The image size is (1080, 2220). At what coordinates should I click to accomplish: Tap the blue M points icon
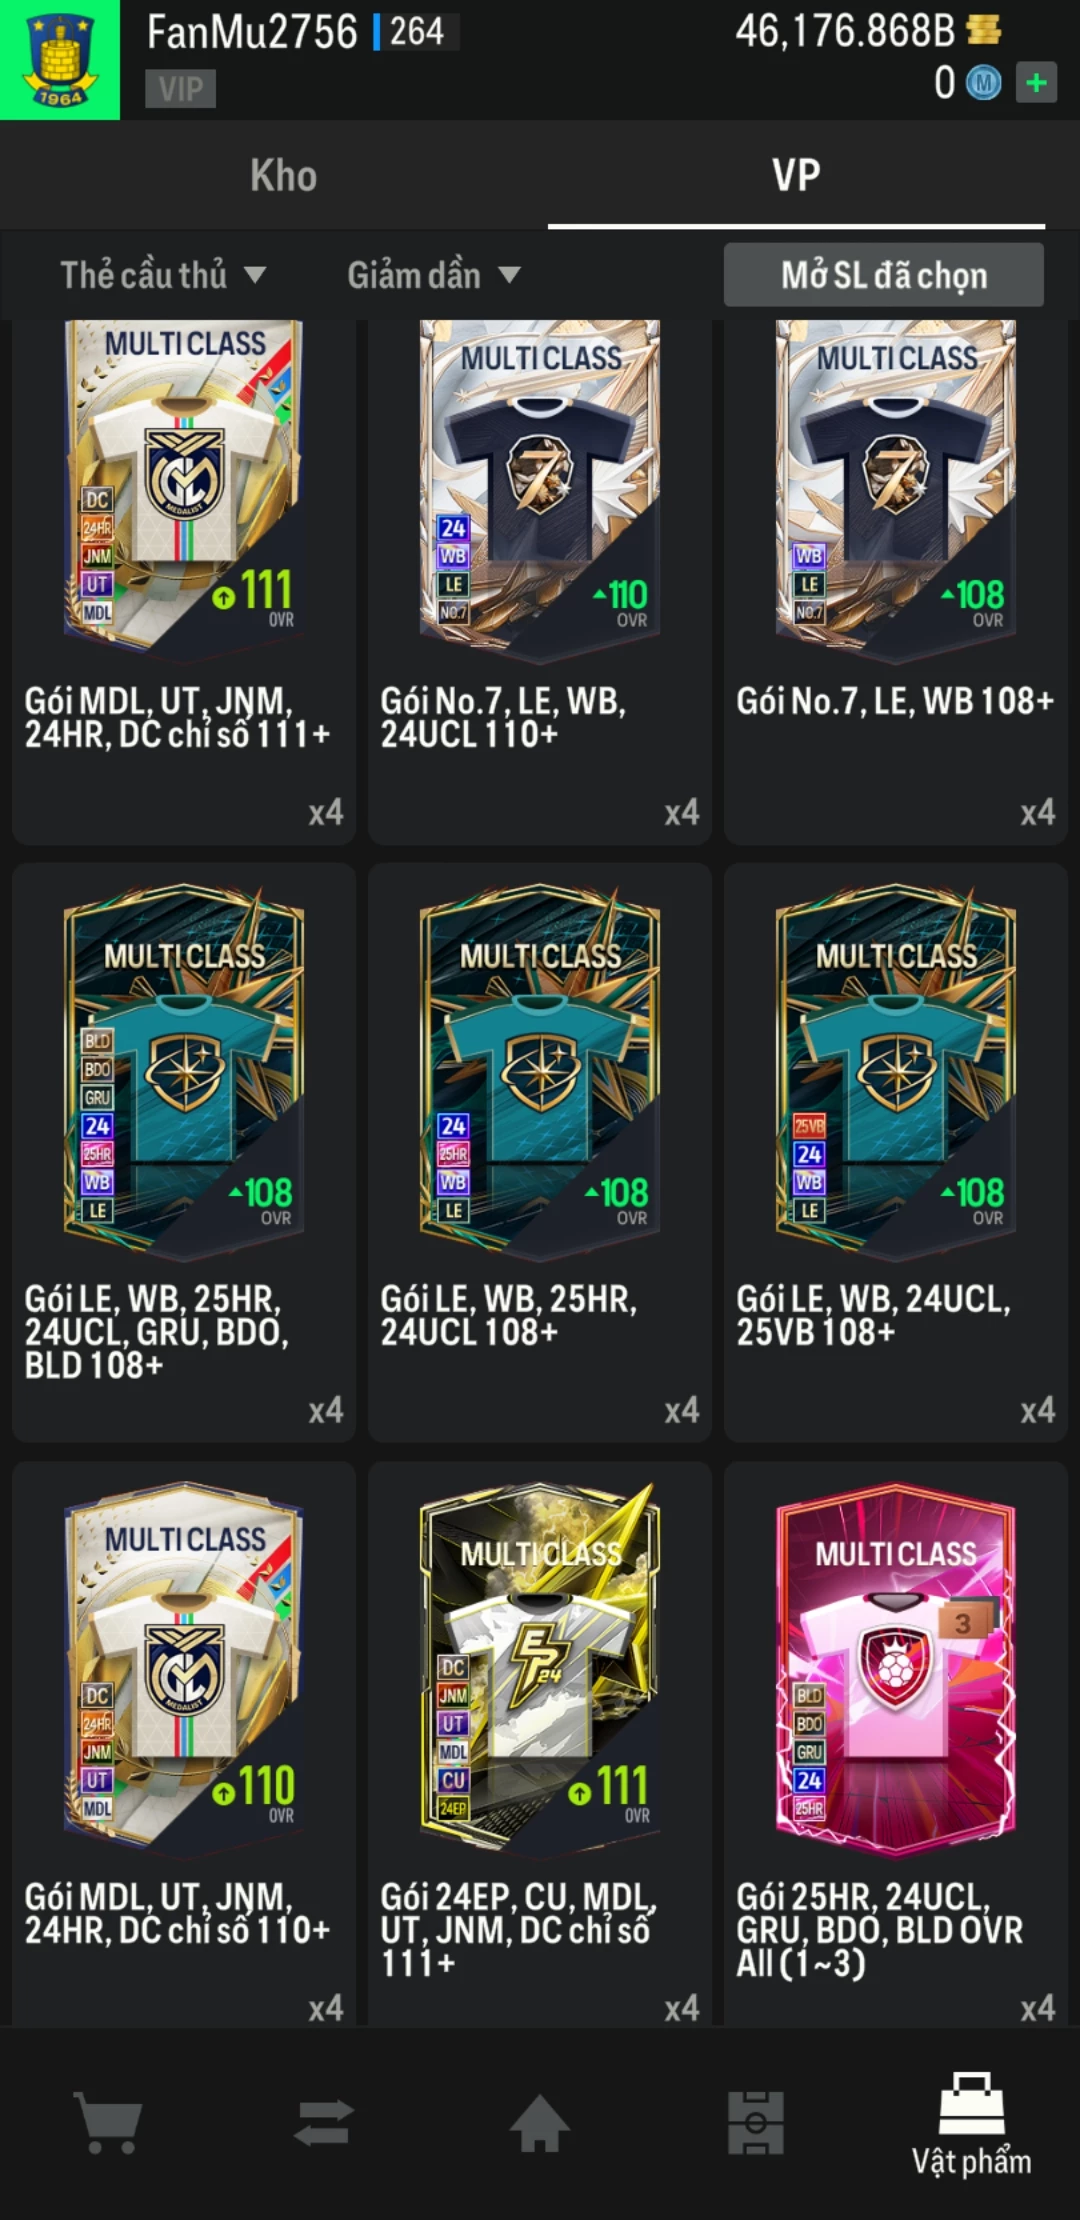click(983, 83)
